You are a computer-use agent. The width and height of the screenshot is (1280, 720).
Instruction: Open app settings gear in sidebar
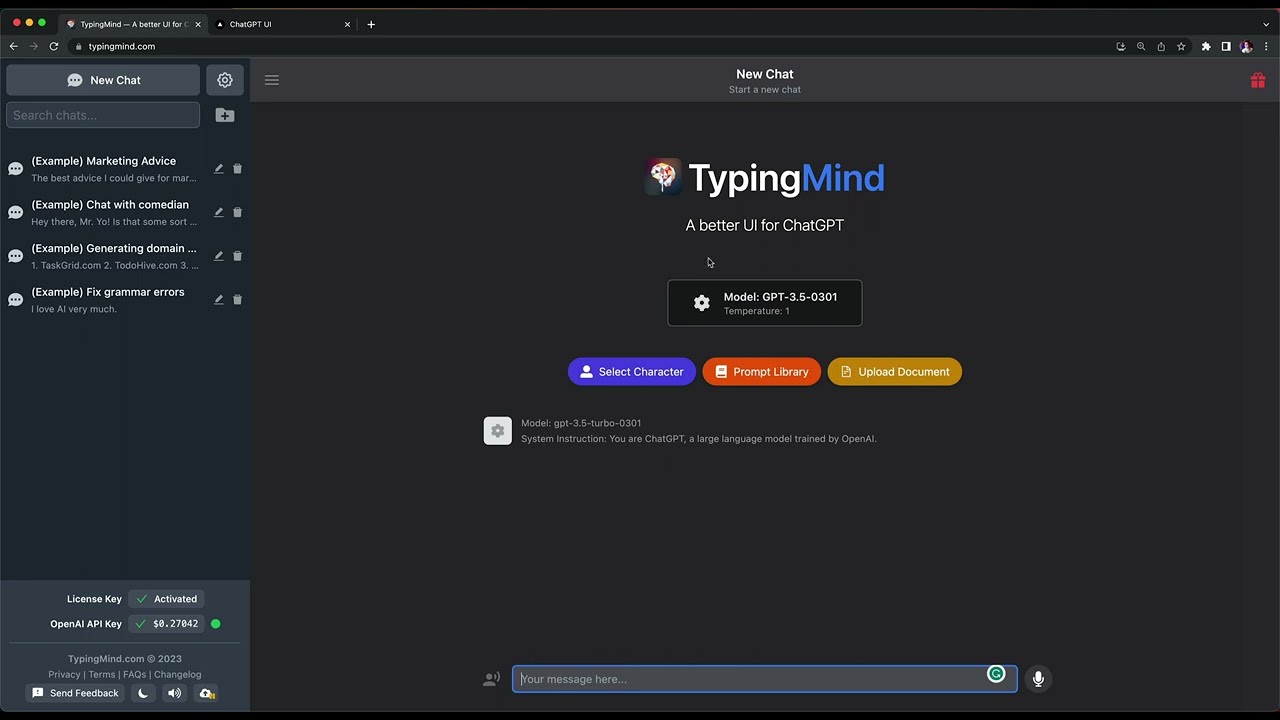pos(225,80)
